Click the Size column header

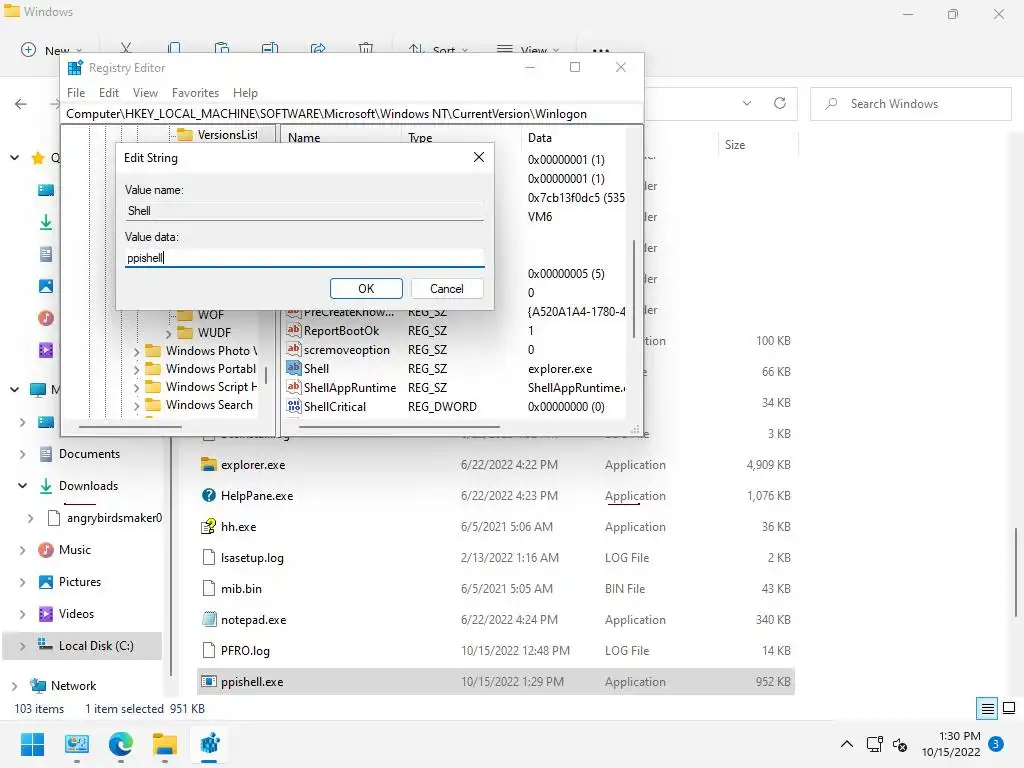coord(735,145)
